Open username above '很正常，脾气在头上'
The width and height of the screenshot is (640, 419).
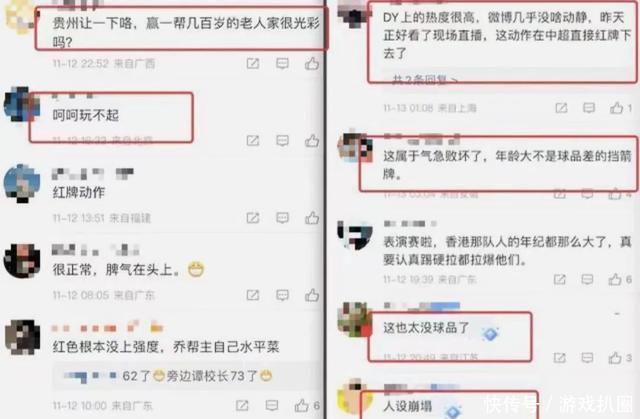96,250
